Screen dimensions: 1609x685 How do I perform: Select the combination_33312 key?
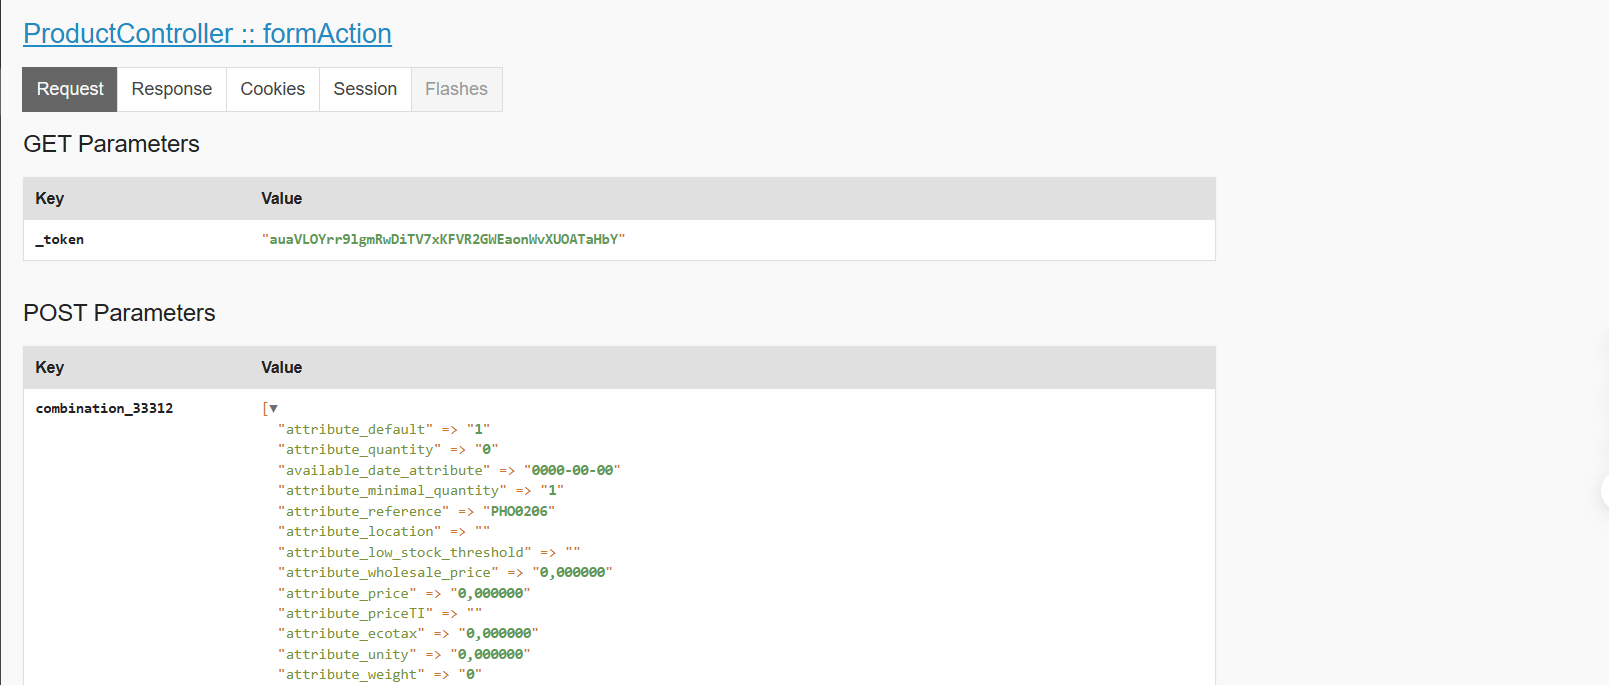coord(104,408)
